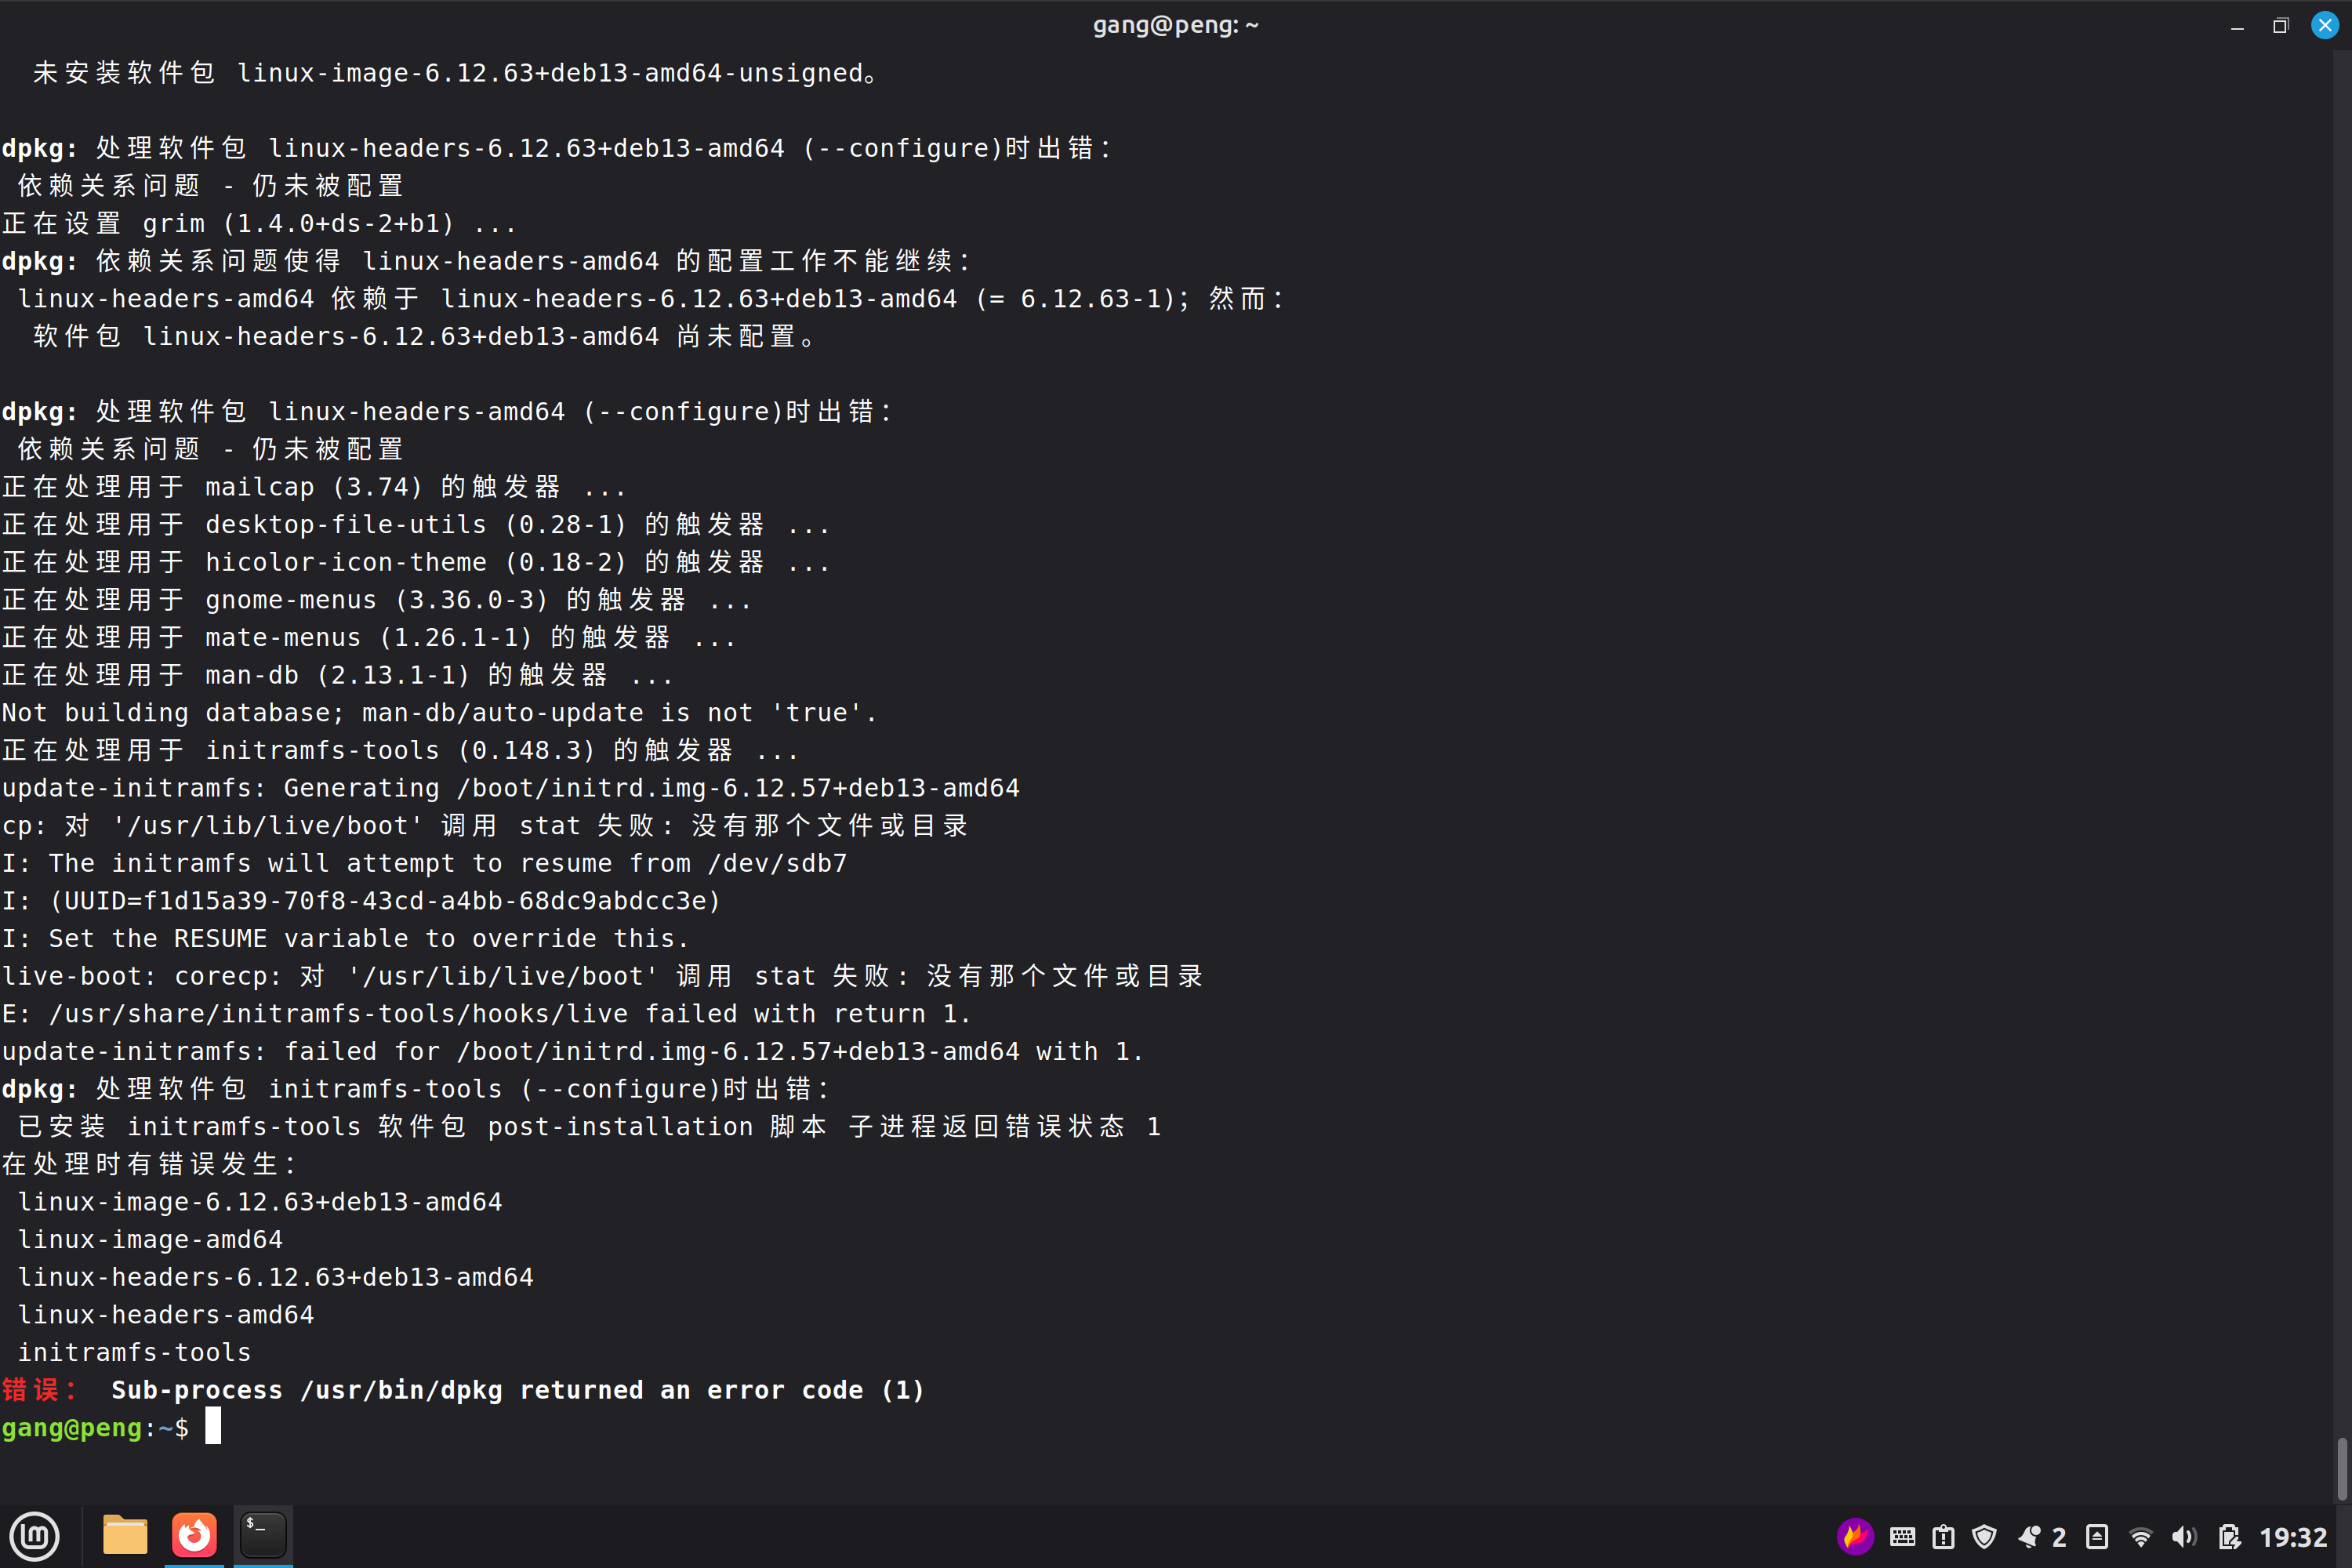Open the Files folder launcher
The width and height of the screenshot is (2352, 1568).
click(x=125, y=1536)
